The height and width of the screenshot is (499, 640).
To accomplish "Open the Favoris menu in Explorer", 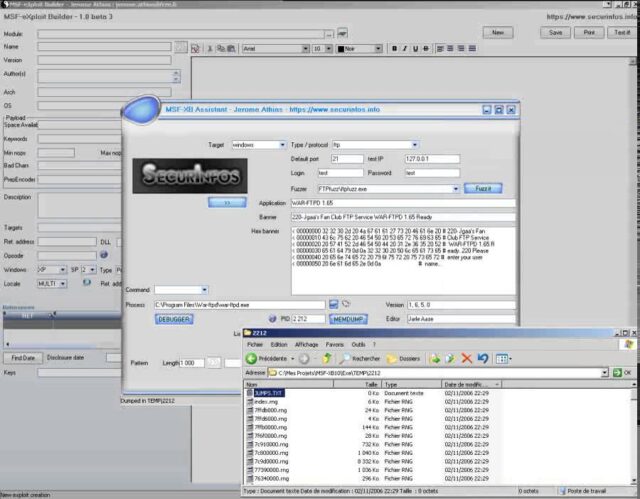I will click(x=335, y=344).
